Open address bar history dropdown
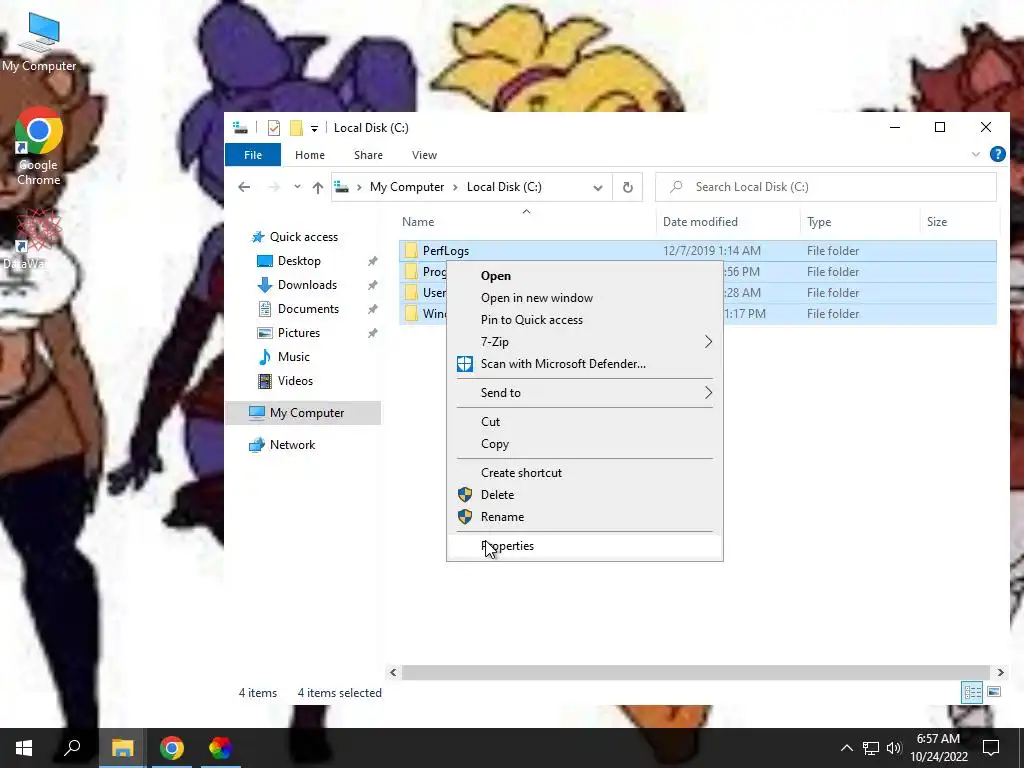 (598, 187)
